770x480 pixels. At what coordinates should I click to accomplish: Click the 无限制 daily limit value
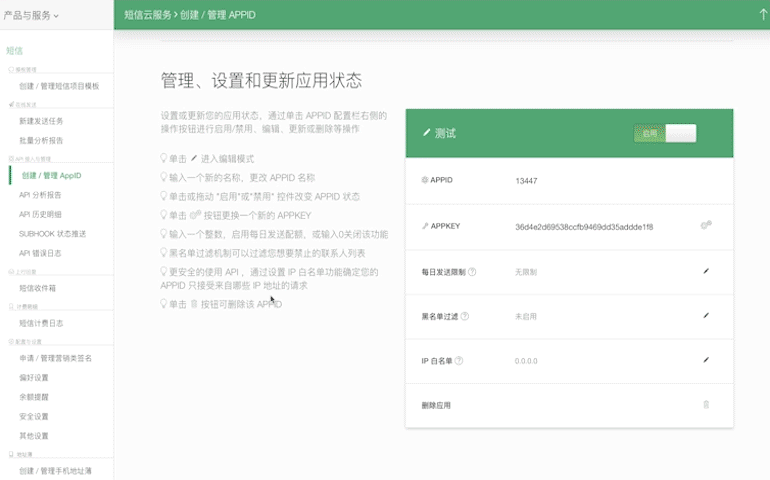tap(525, 272)
